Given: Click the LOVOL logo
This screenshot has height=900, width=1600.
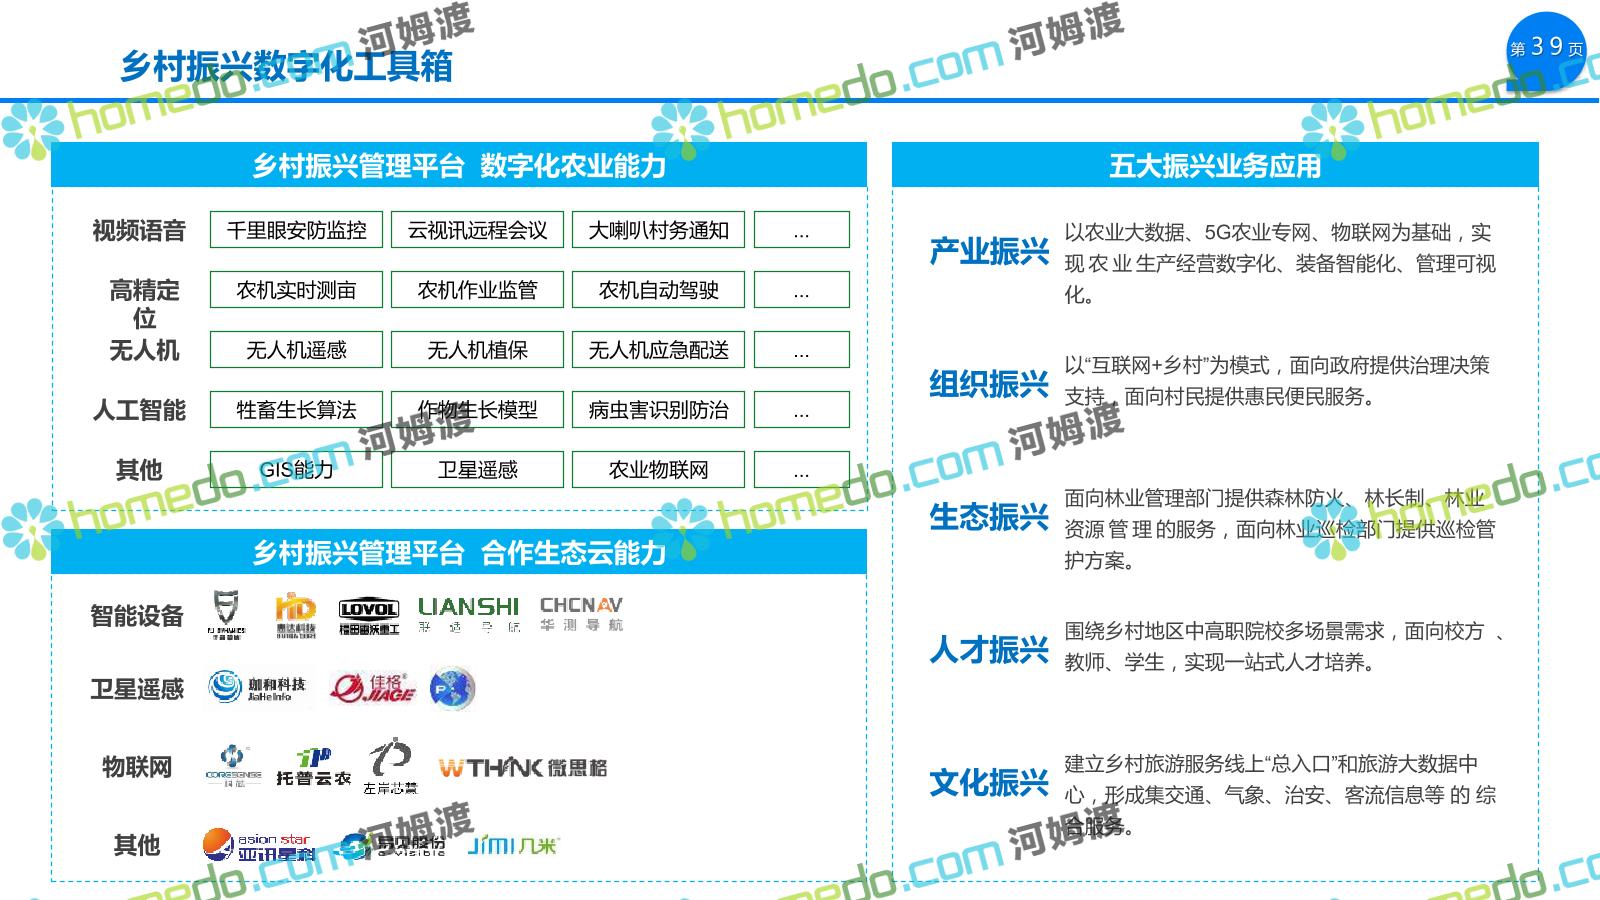Looking at the screenshot, I should coord(369,614).
